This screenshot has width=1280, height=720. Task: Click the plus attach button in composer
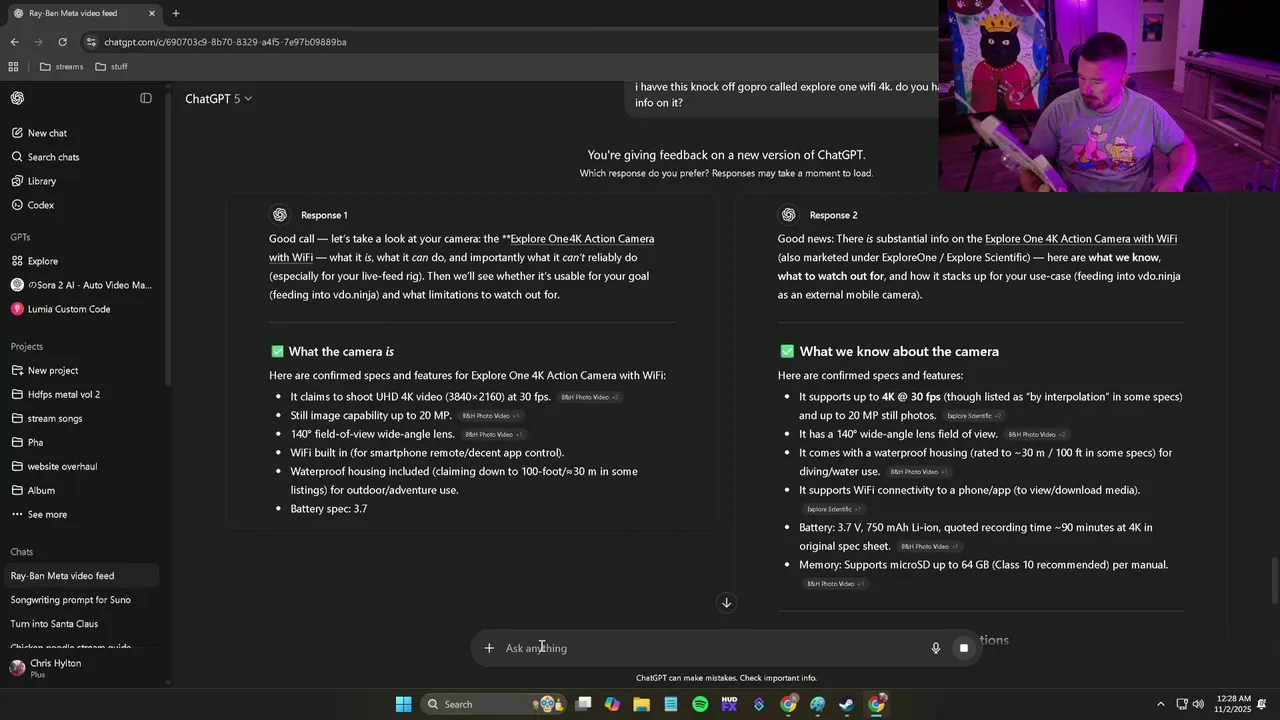pos(489,648)
